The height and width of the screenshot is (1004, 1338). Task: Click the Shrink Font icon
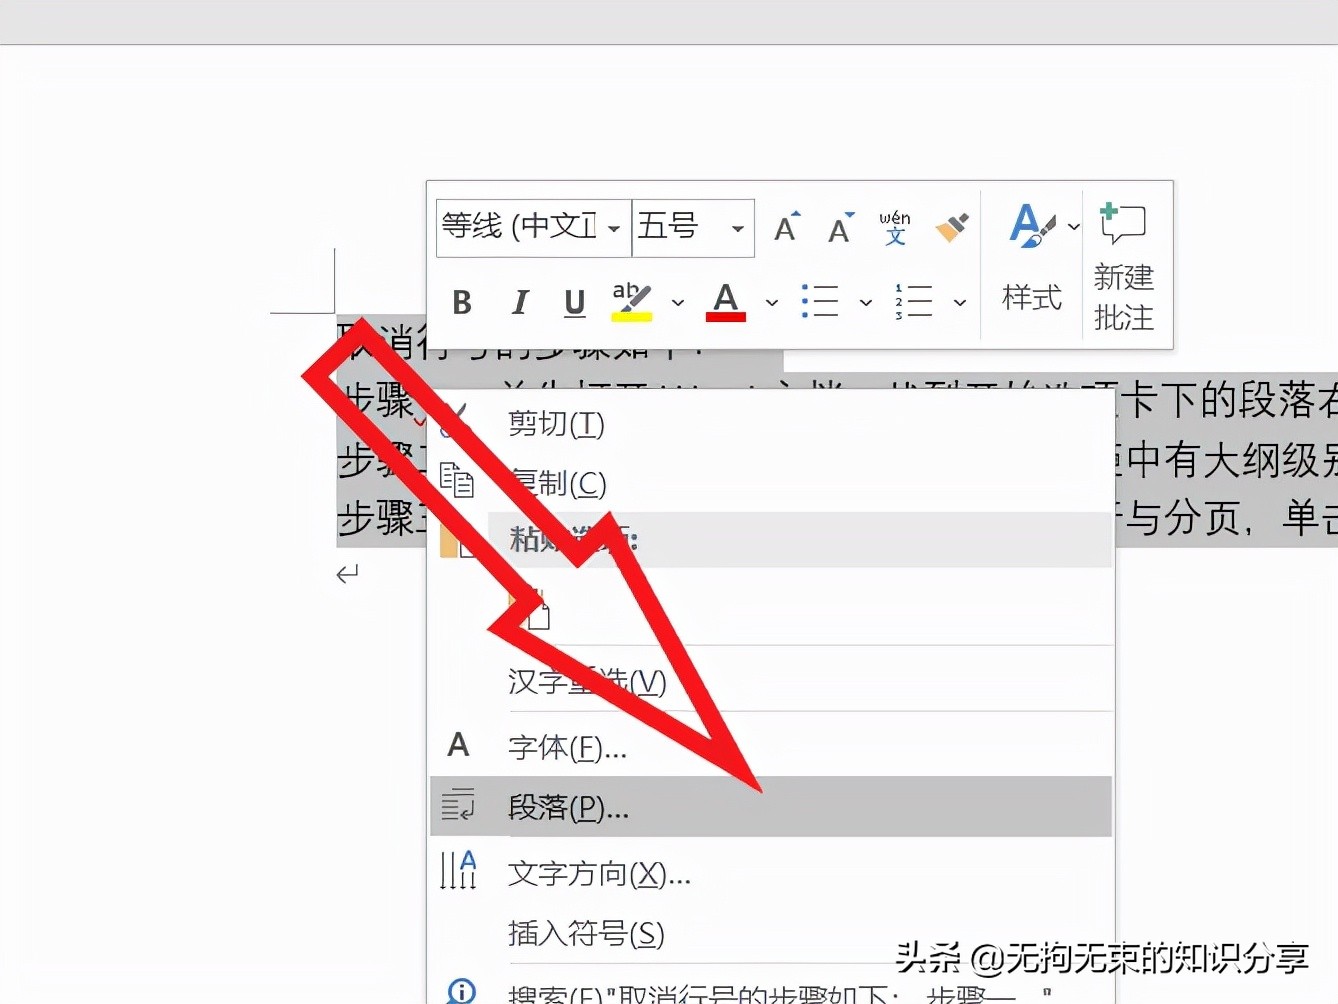point(841,227)
